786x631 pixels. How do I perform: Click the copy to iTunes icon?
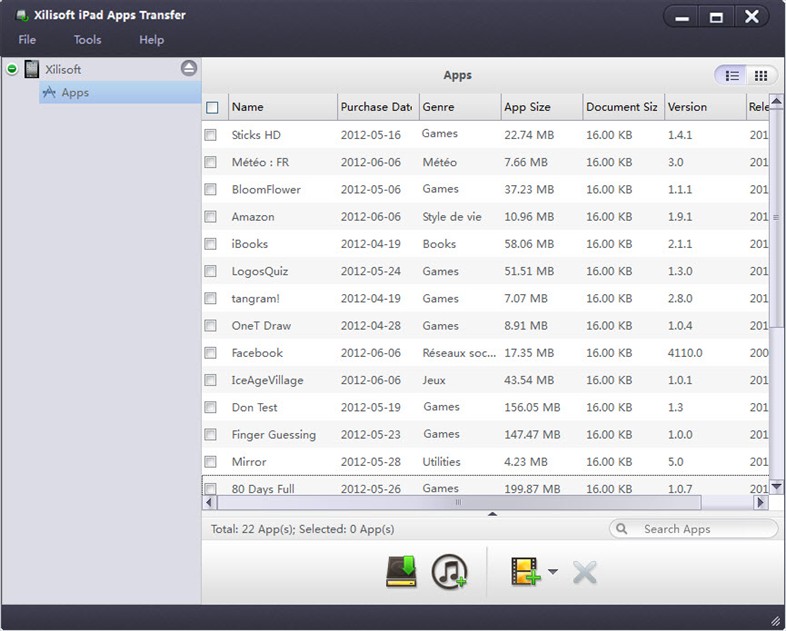point(449,571)
